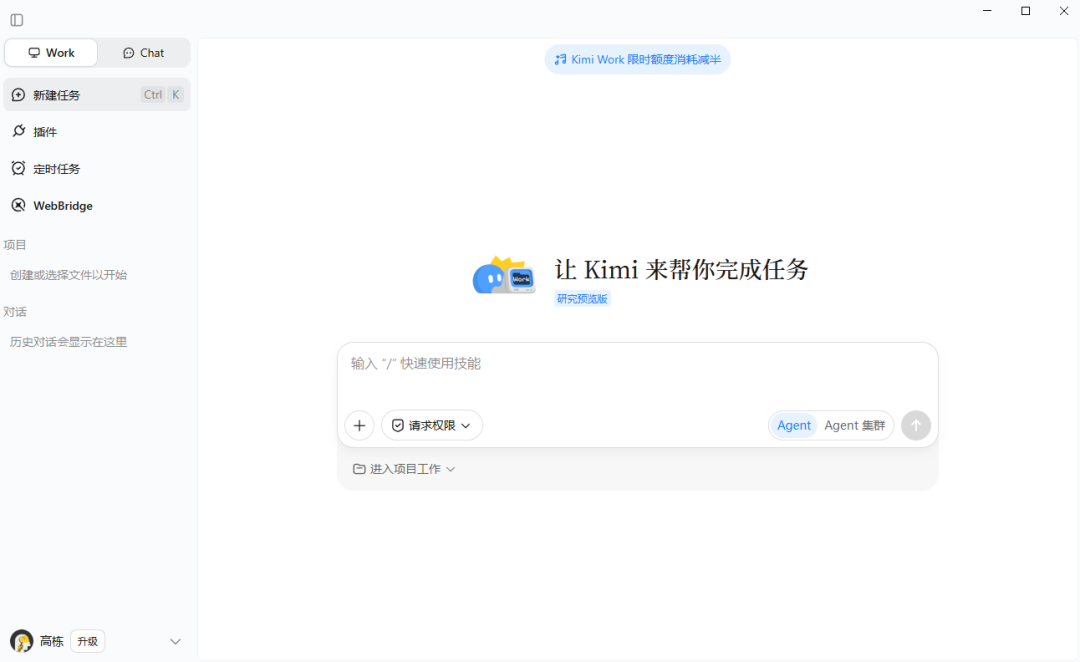The width and height of the screenshot is (1080, 662).
Task: Click the 项目 section heading
Action: [x=14, y=245]
